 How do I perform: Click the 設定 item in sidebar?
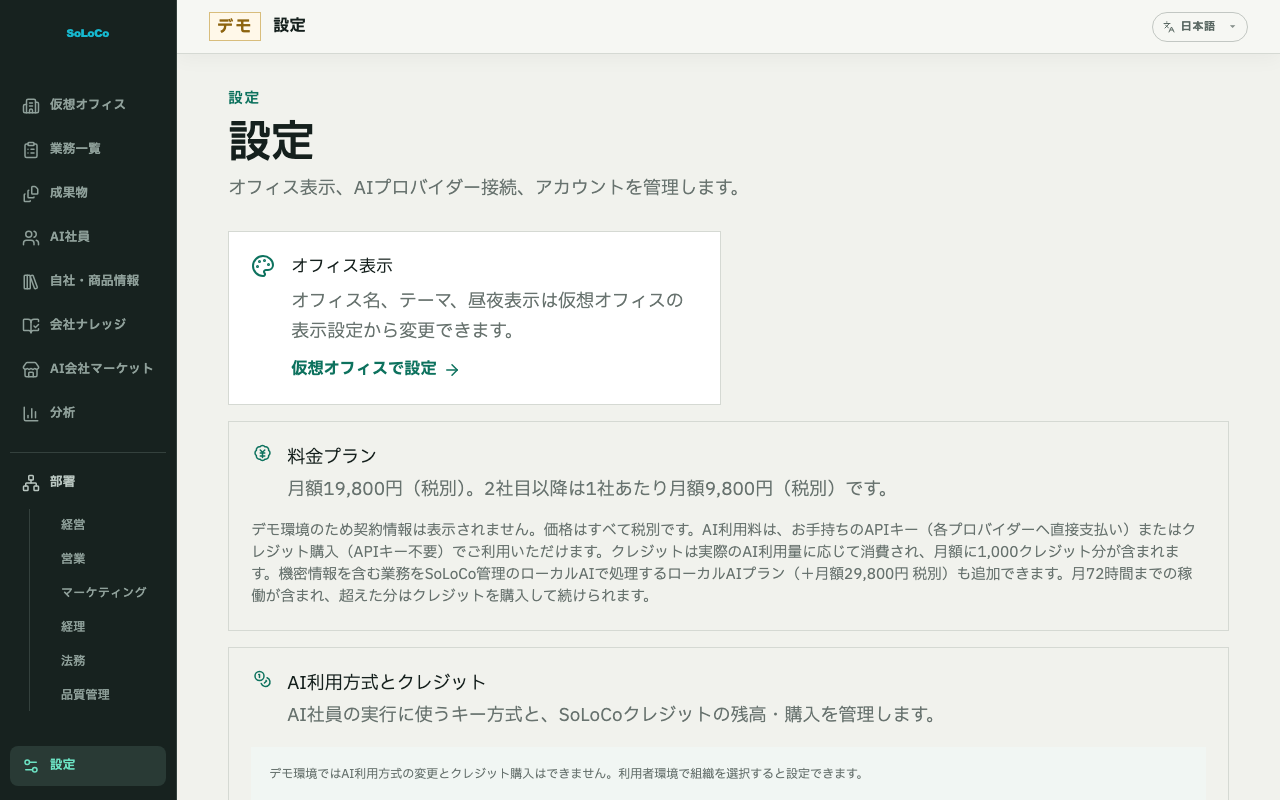click(88, 766)
